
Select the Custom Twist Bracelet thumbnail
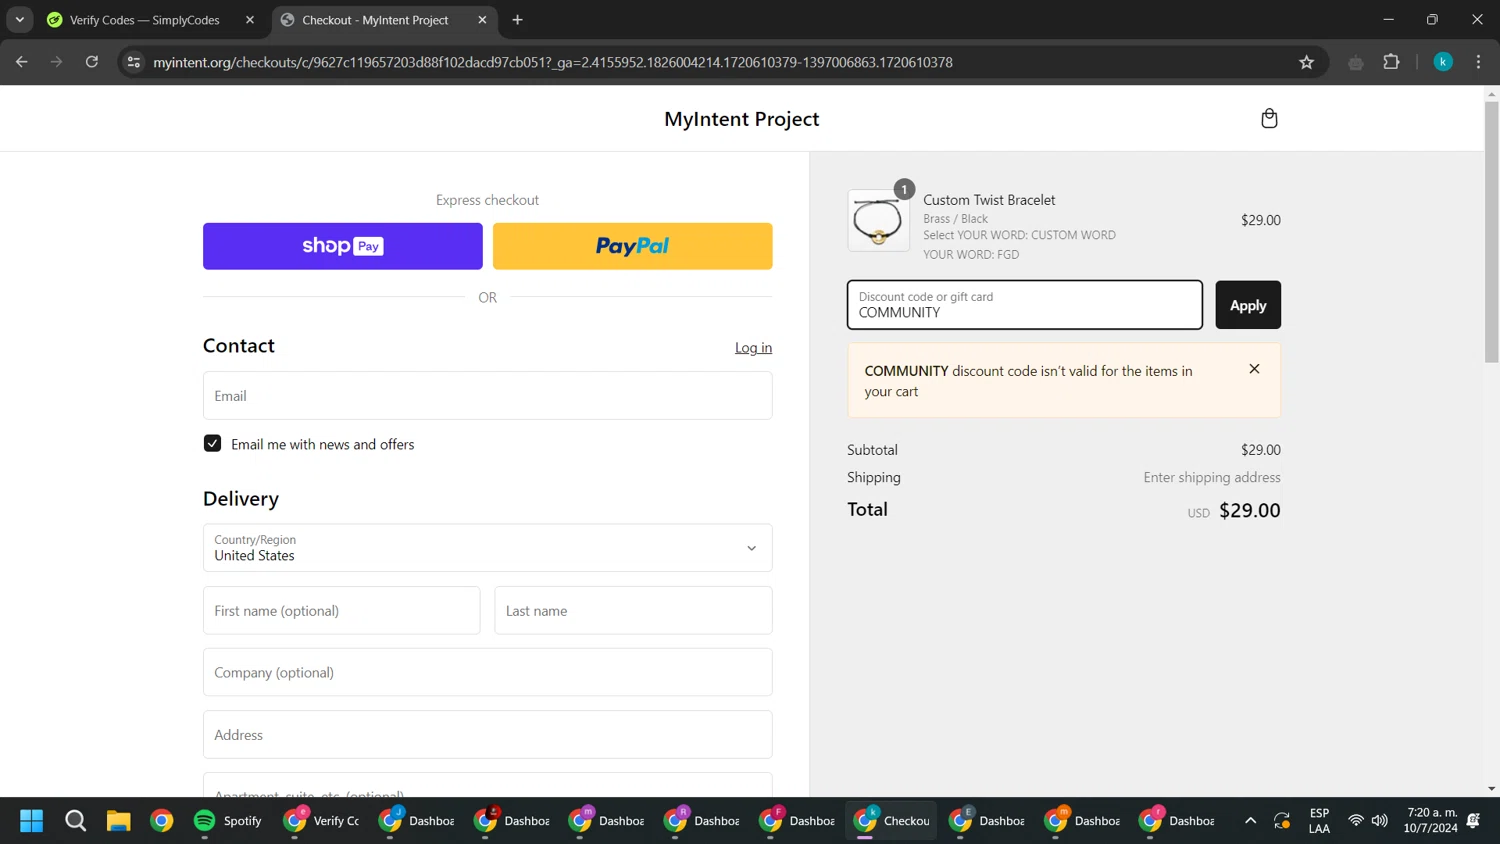(x=879, y=220)
